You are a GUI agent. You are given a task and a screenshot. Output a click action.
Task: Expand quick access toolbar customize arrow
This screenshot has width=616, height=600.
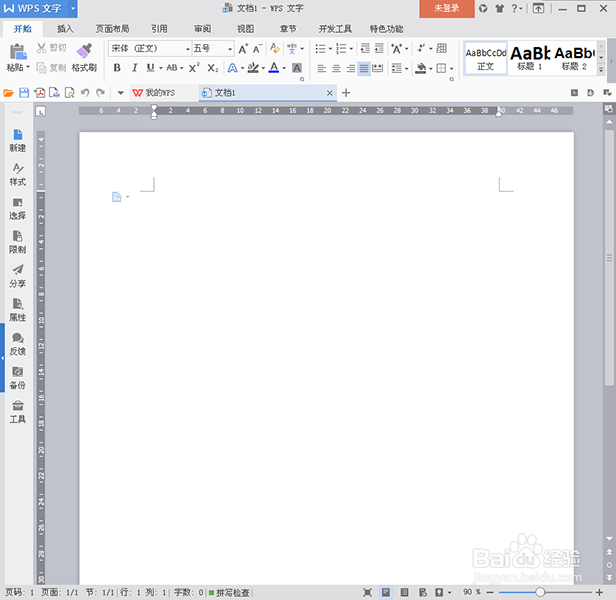point(121,93)
